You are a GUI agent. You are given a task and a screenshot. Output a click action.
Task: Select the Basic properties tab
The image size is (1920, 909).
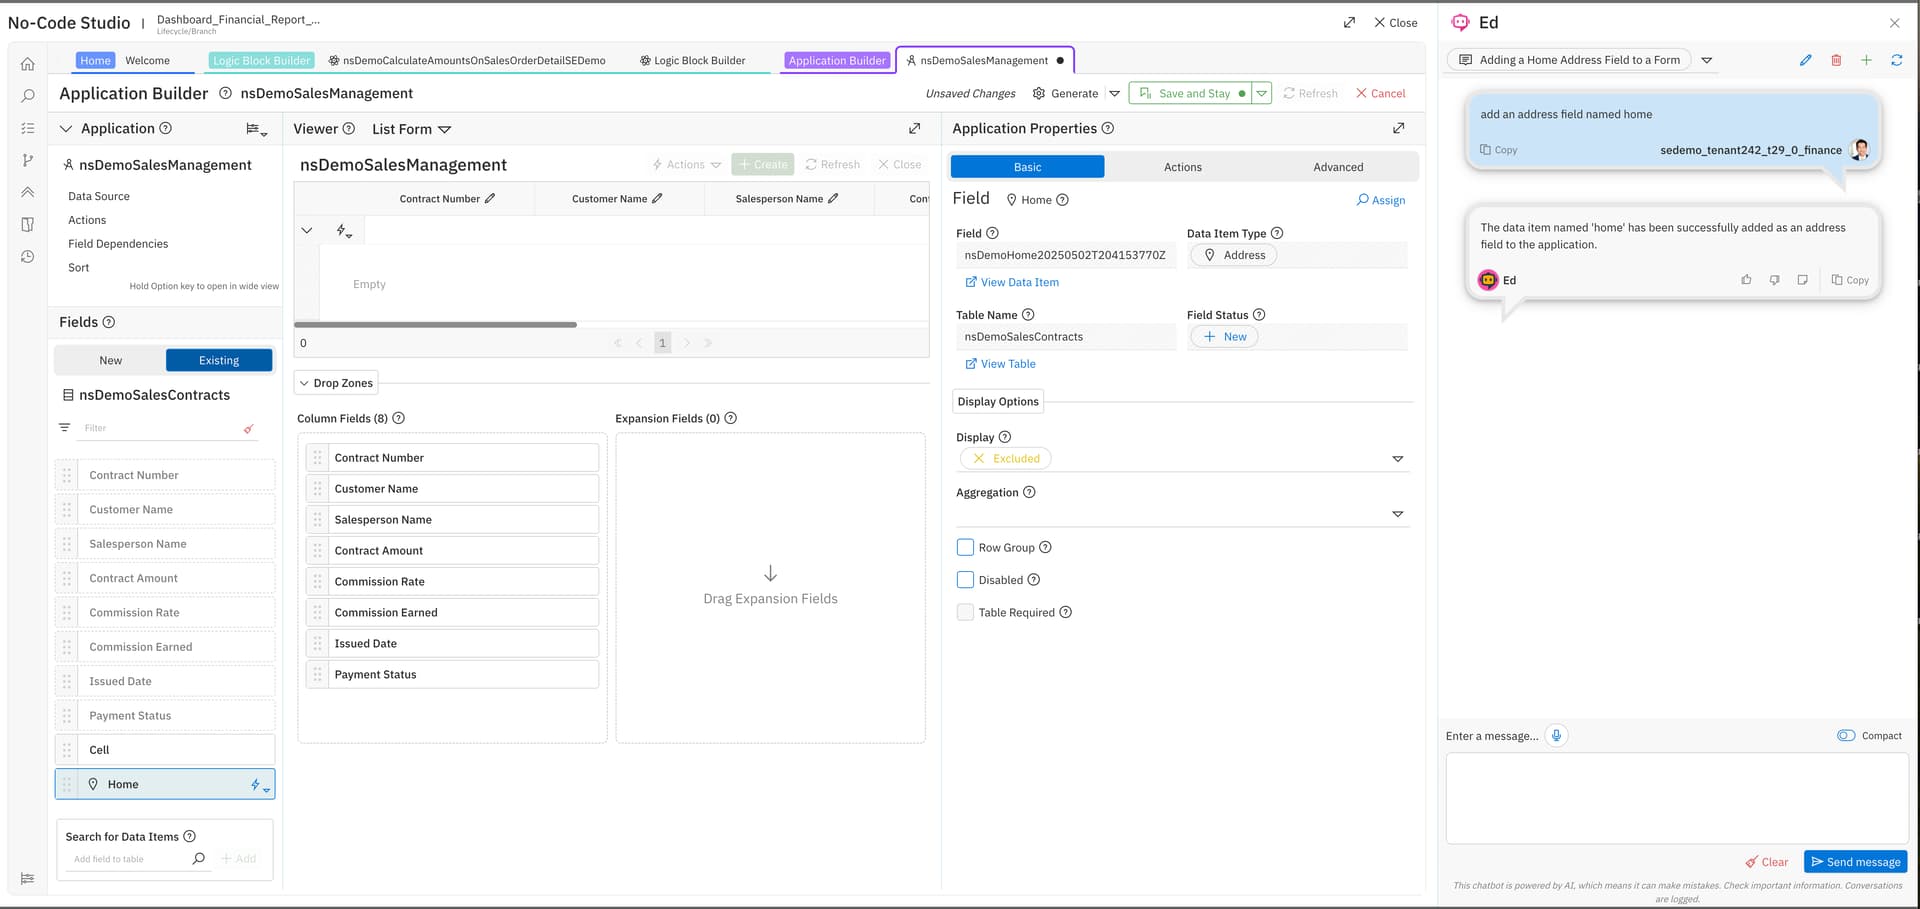point(1027,167)
